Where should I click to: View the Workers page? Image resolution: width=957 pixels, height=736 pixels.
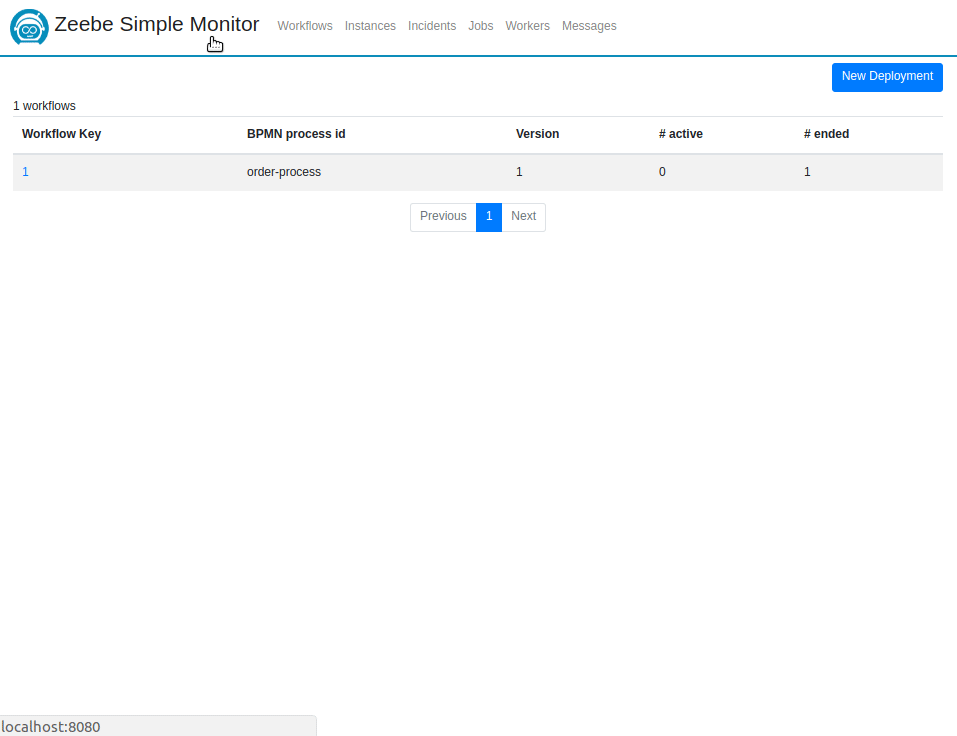[527, 26]
